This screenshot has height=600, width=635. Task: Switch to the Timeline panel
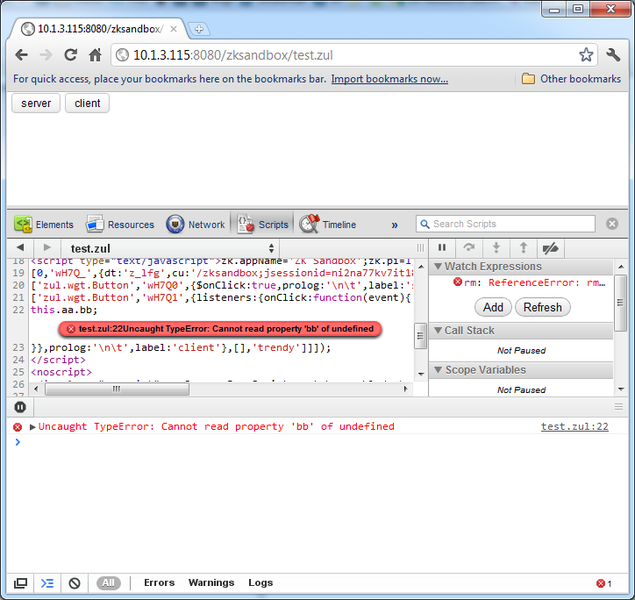coord(328,224)
